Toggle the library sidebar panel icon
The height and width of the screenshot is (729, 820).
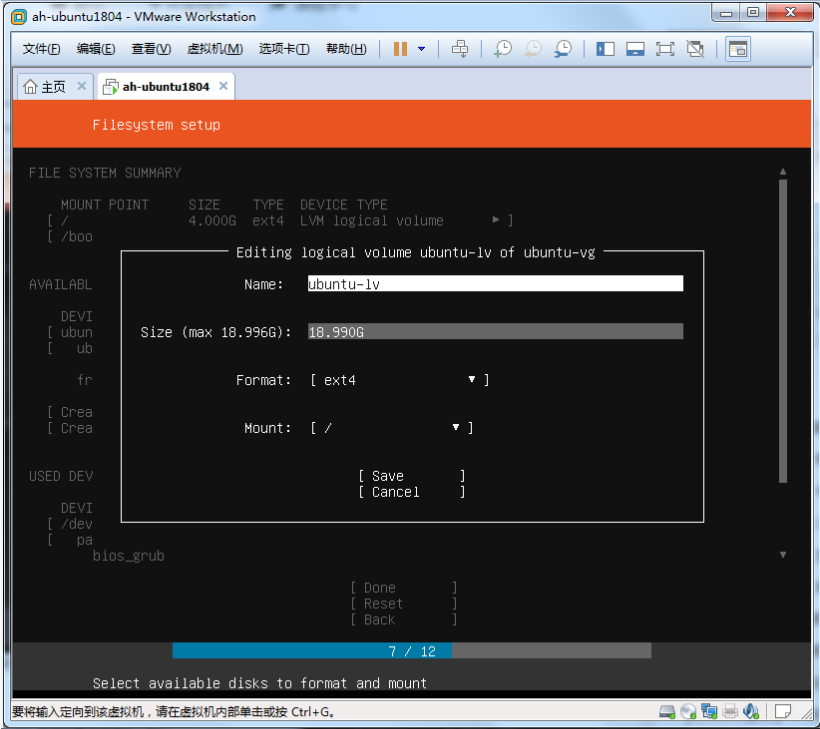pos(605,49)
